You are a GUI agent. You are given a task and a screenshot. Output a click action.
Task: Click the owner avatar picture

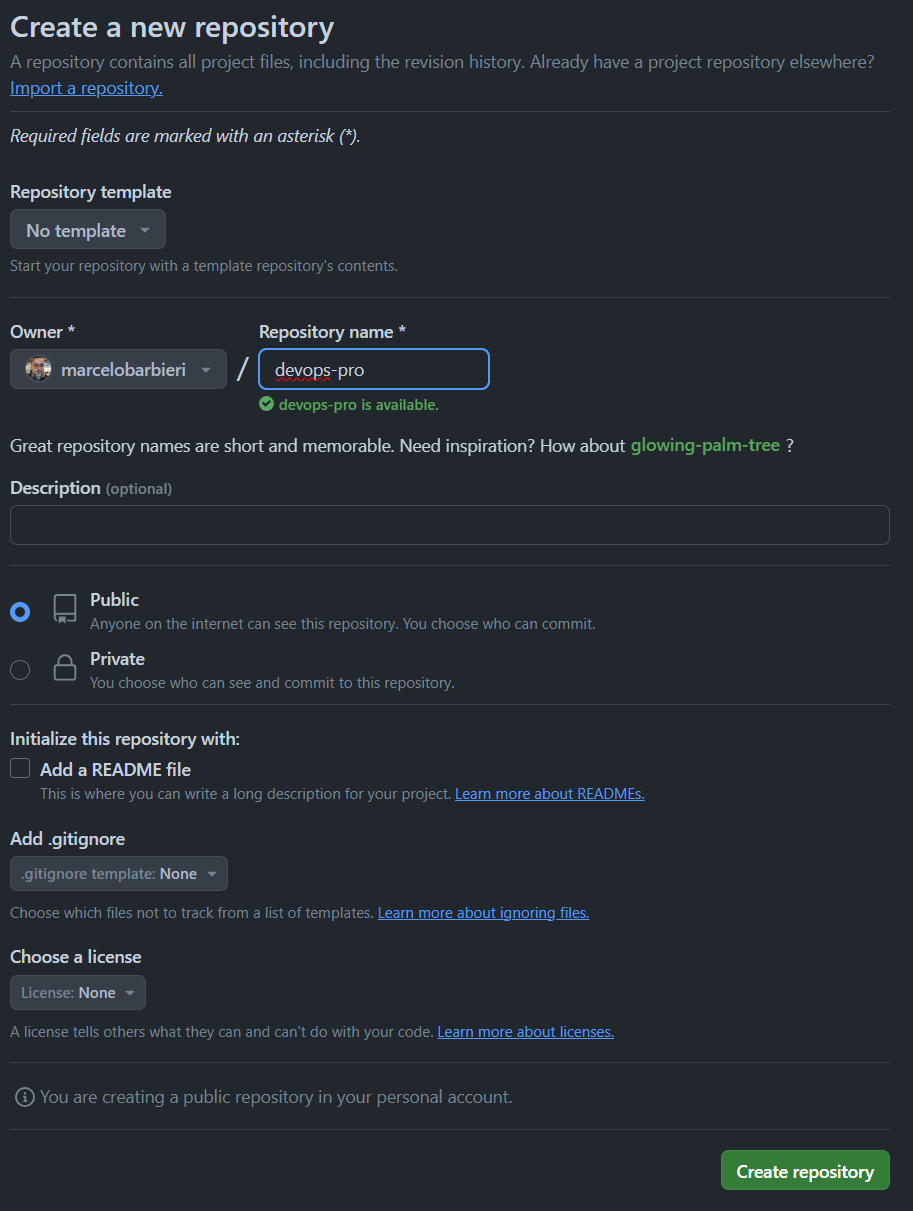[38, 370]
